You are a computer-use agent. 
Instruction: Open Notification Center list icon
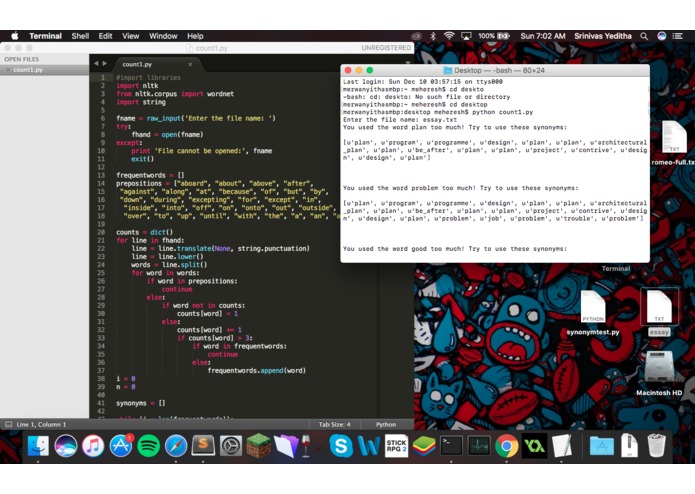pos(678,36)
